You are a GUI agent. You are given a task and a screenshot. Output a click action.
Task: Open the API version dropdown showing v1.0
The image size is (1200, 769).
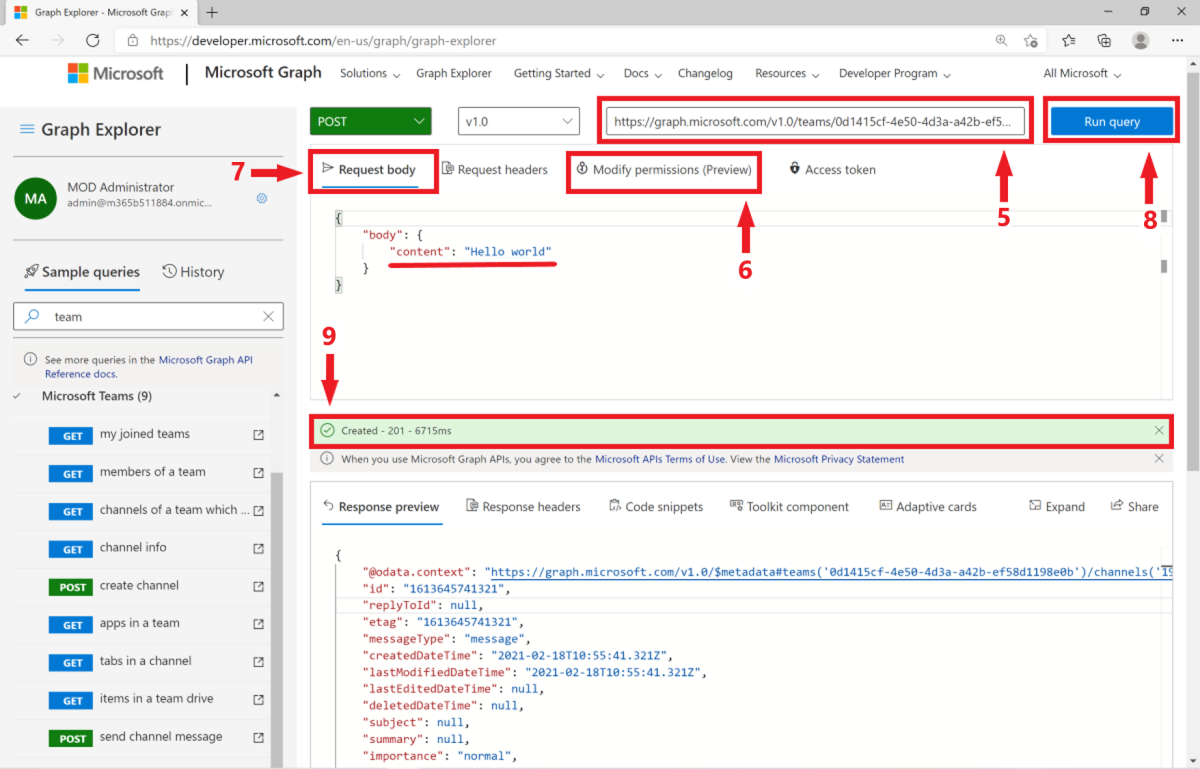(518, 120)
